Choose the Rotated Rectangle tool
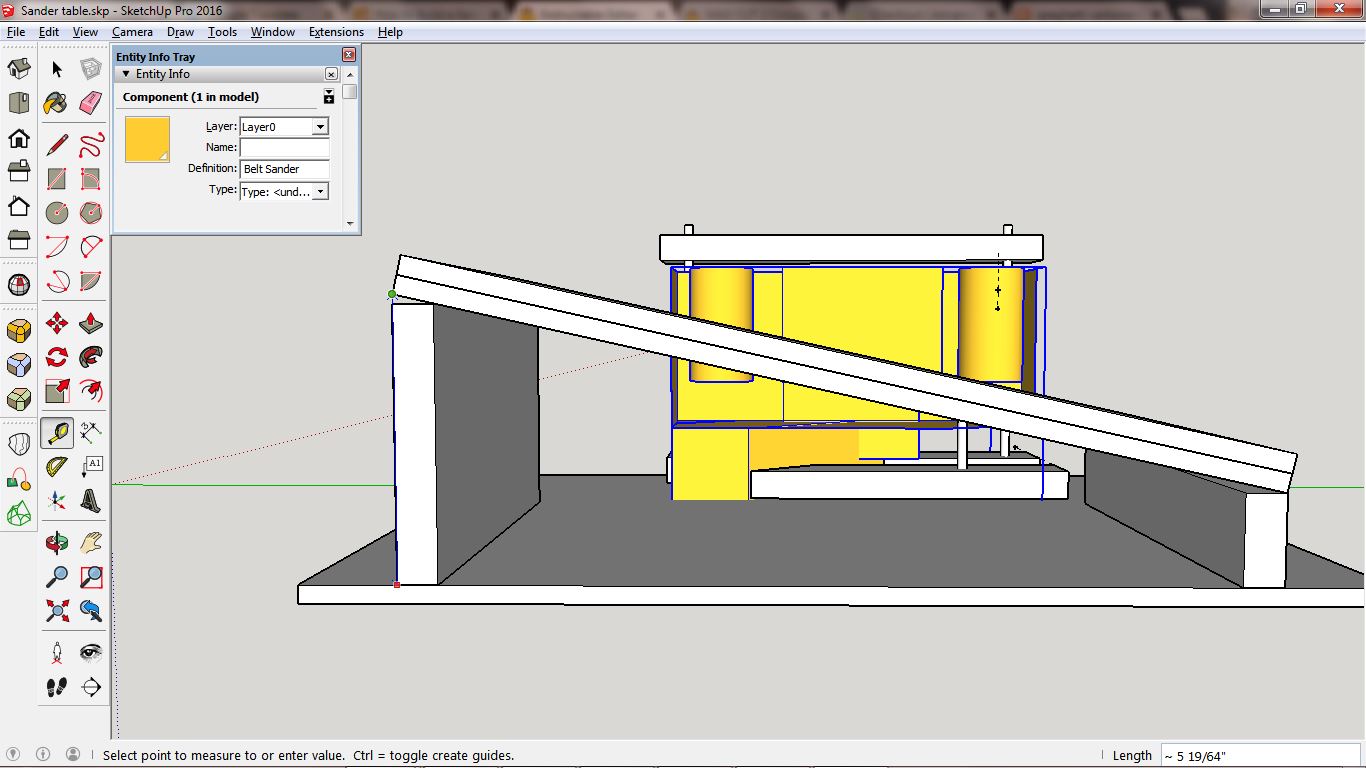This screenshot has width=1366, height=768. click(x=91, y=179)
